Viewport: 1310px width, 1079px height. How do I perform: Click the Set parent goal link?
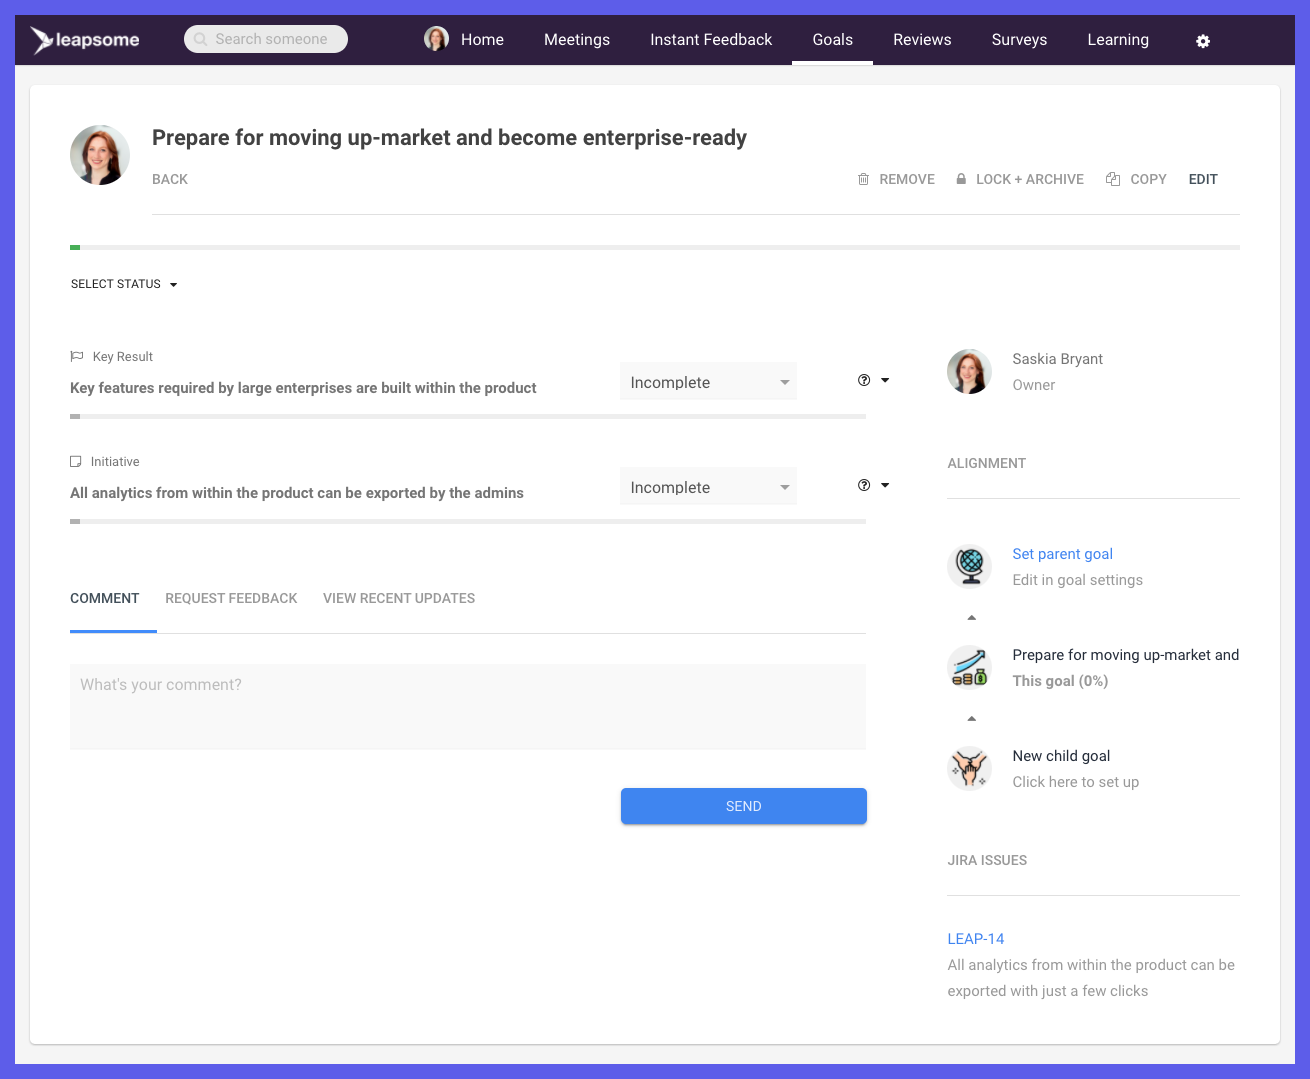1062,554
